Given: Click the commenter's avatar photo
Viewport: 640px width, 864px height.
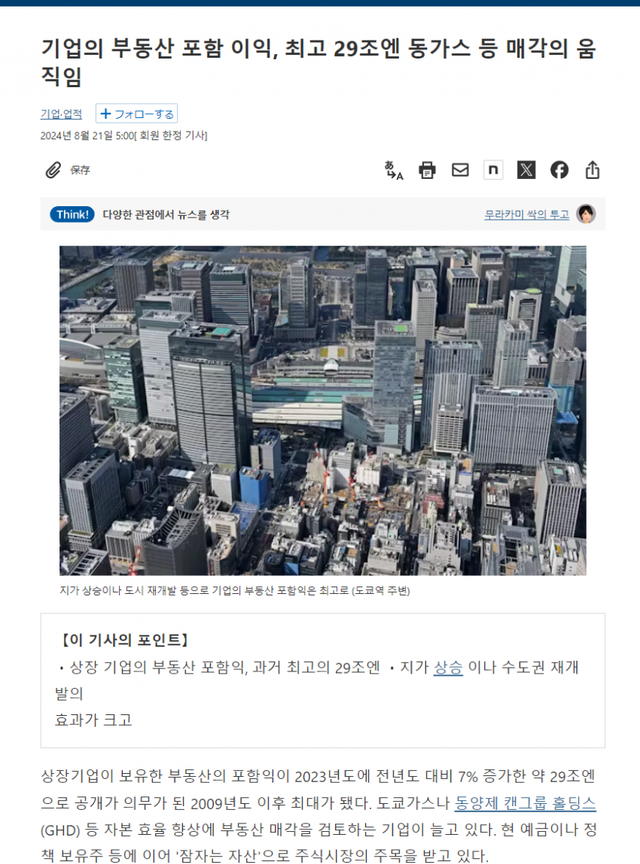Looking at the screenshot, I should coord(586,214).
